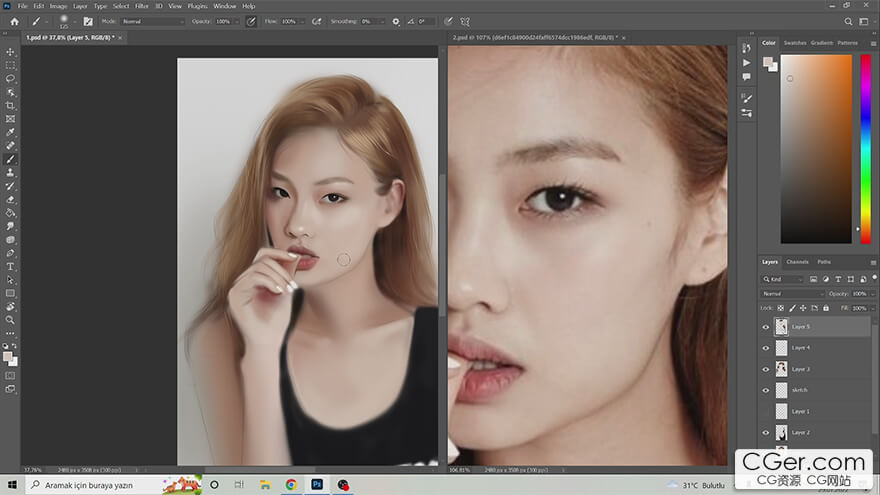
Task: Open the Search icon in options bar
Action: [x=848, y=21]
